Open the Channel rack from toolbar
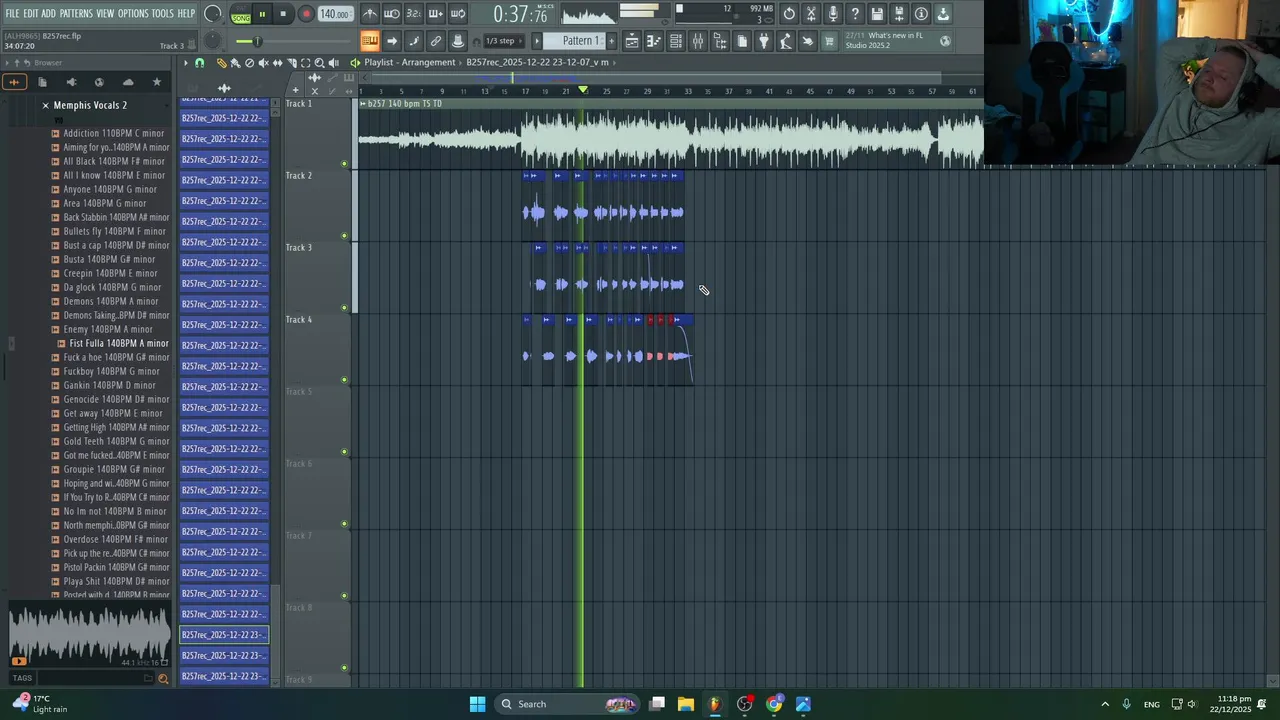 676,41
